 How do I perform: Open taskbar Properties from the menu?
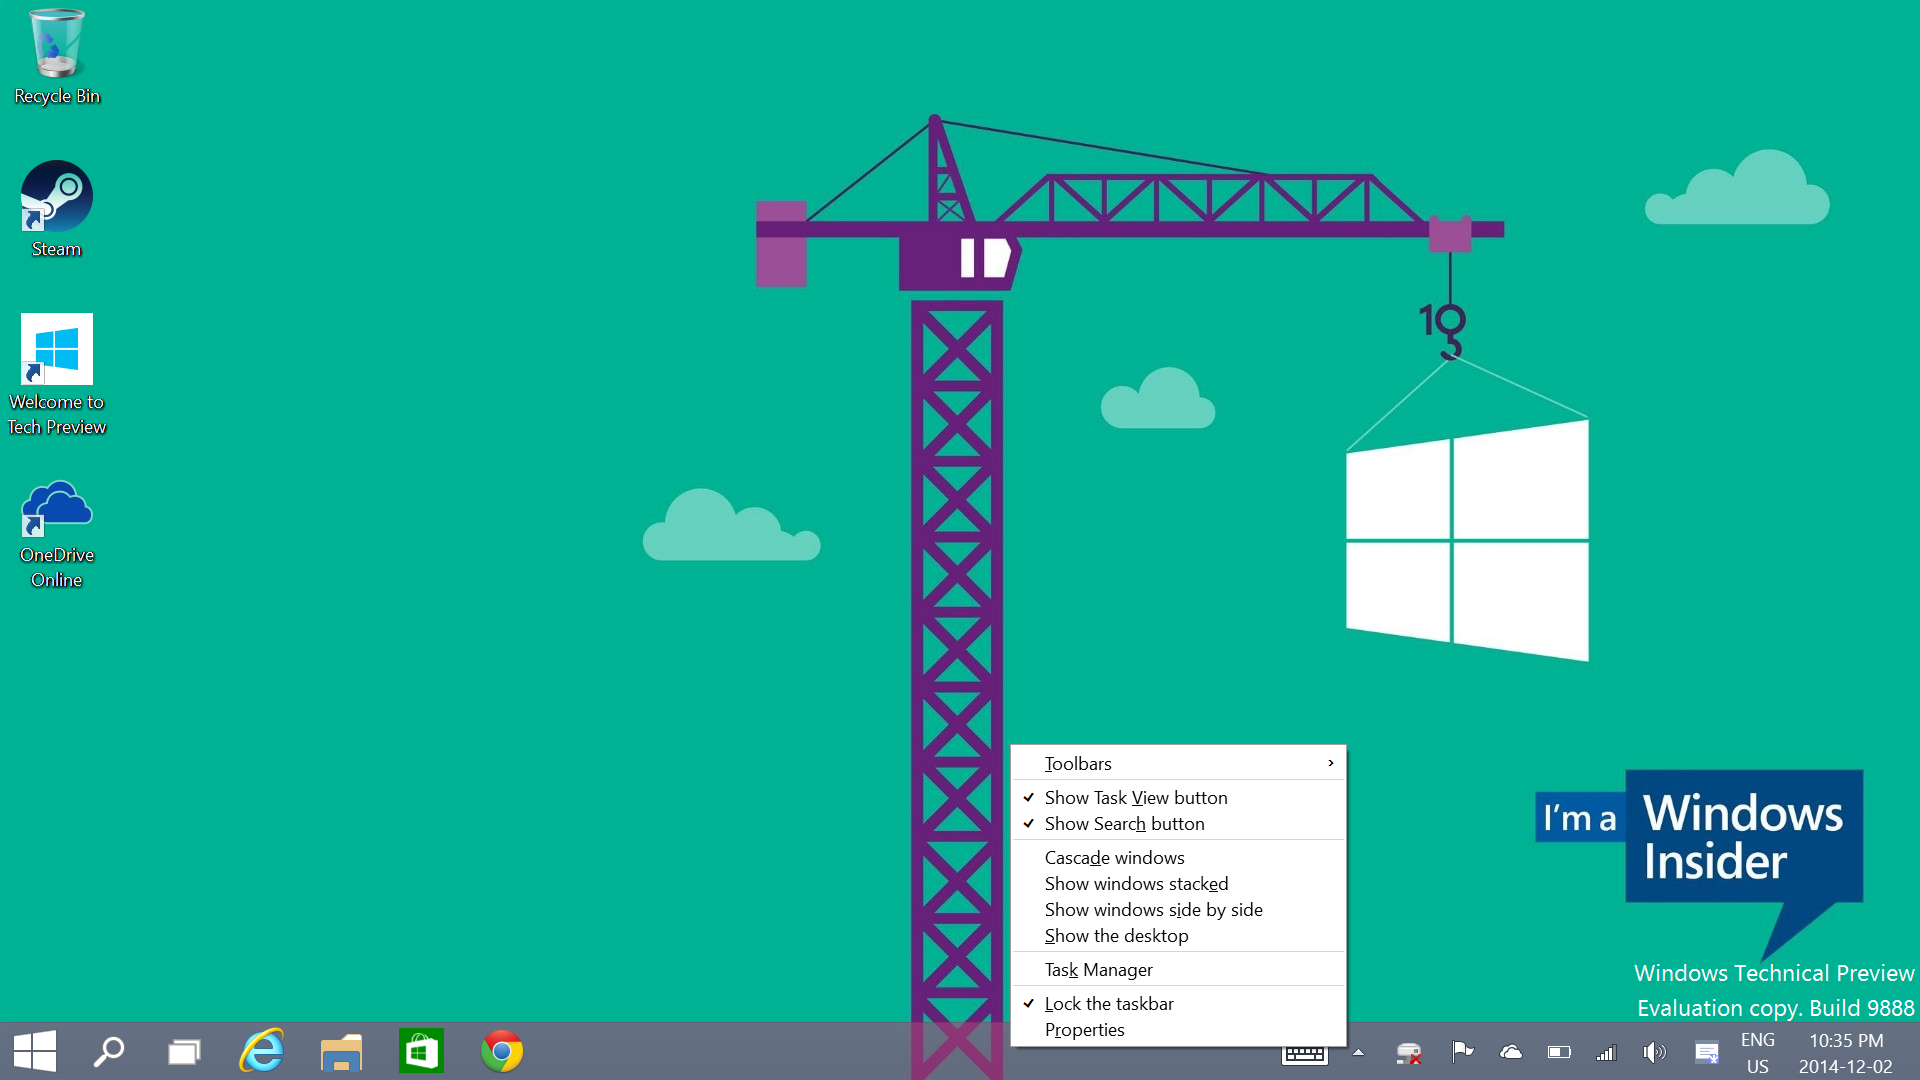click(x=1084, y=1029)
